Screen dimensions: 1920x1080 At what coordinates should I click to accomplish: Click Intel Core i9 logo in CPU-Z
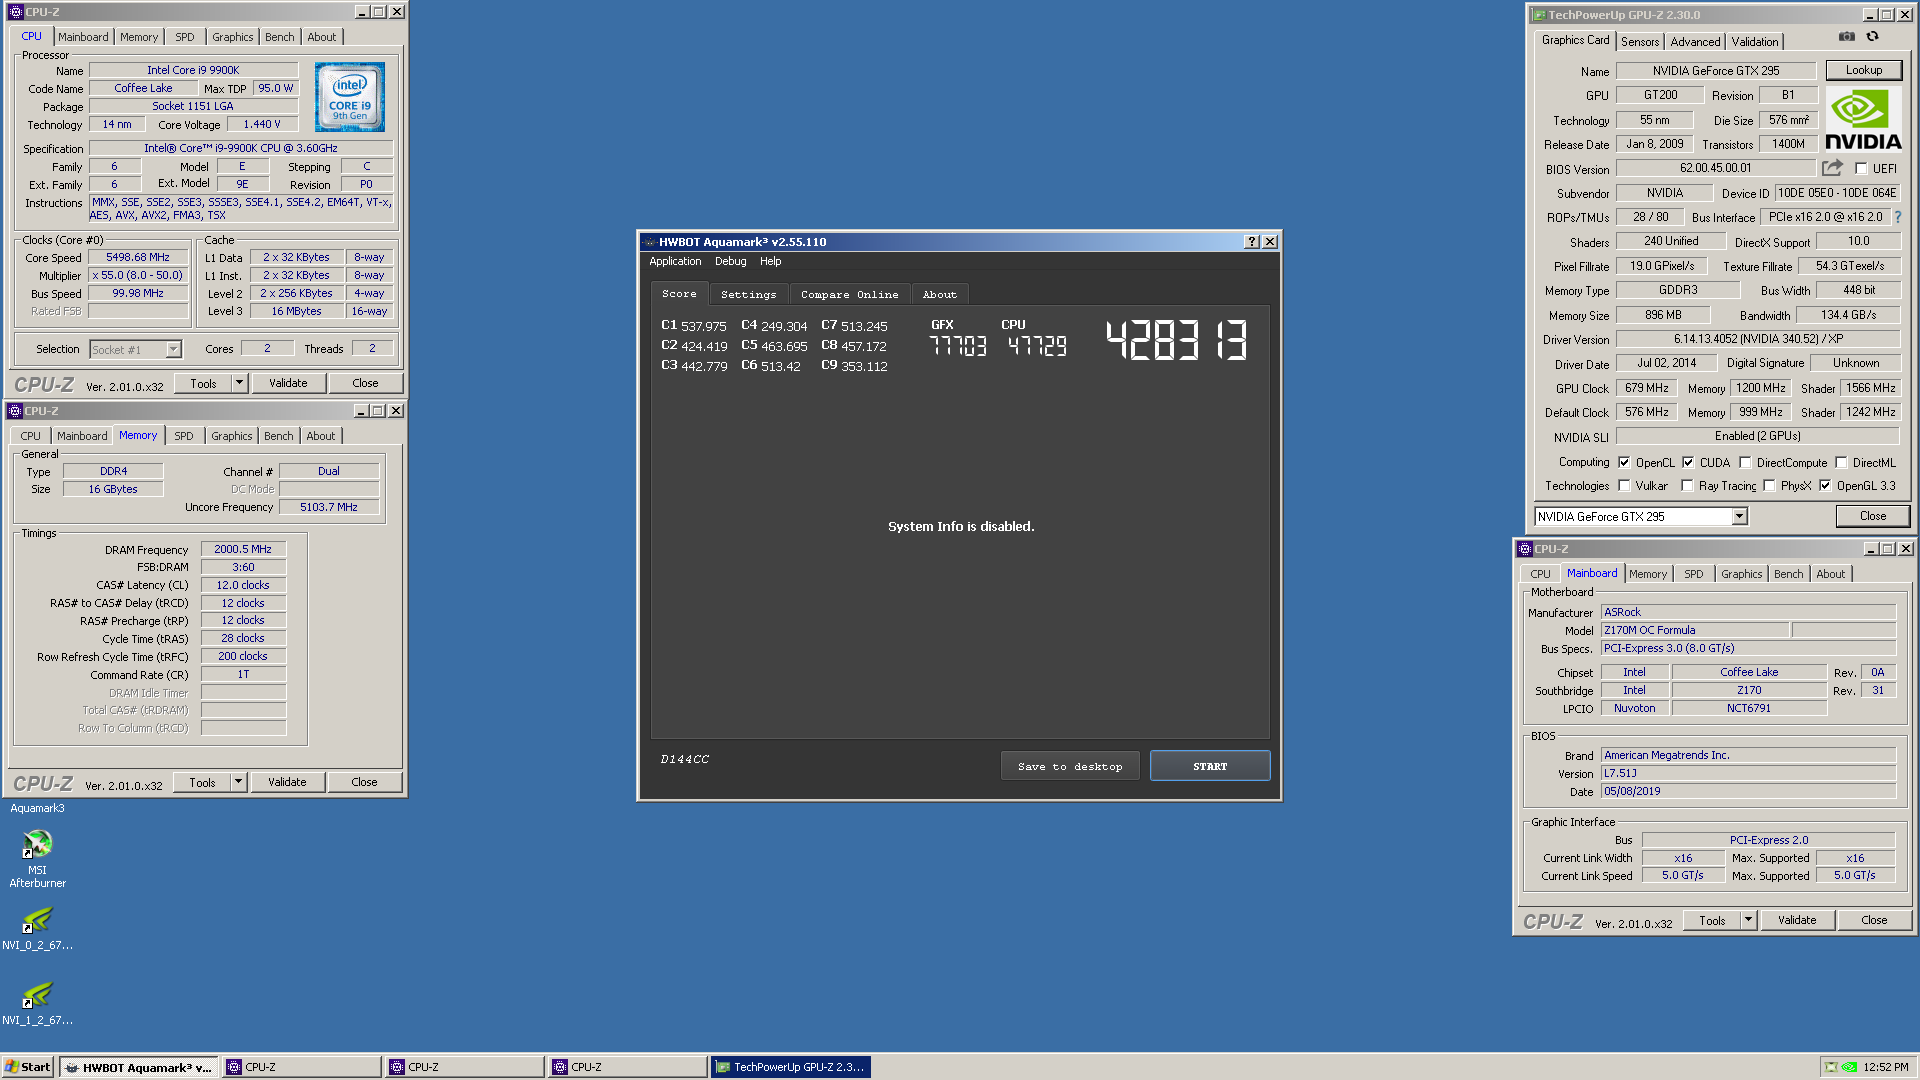[x=350, y=97]
